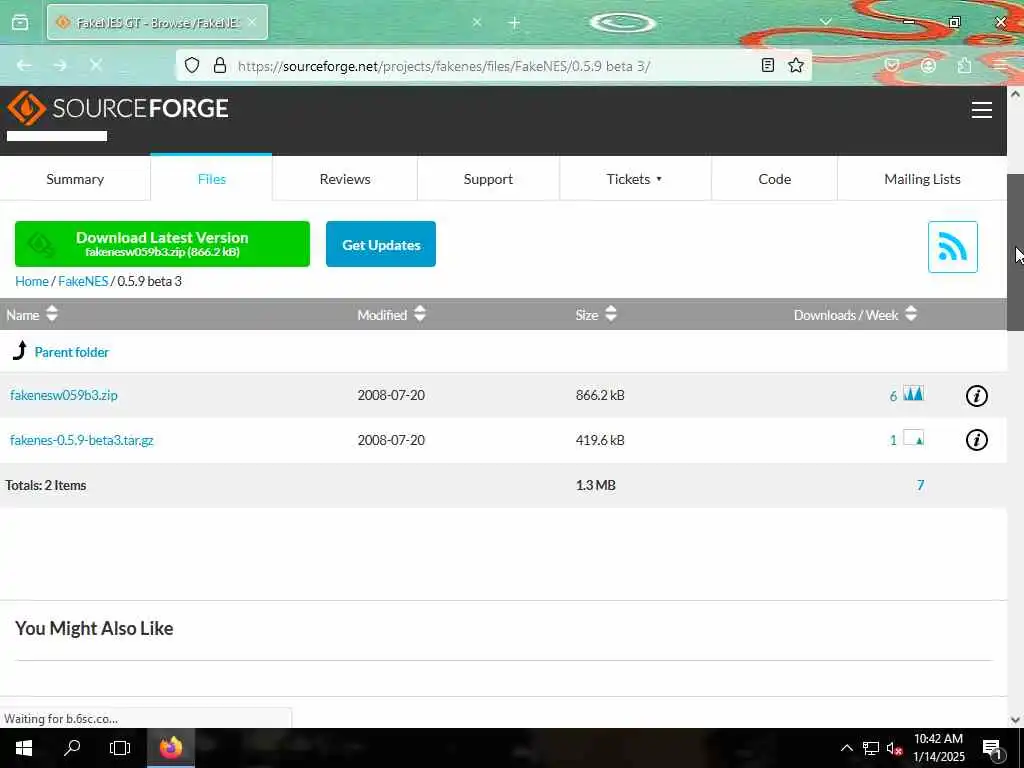The image size is (1024, 768).
Task: Open the Home breadcrumb link
Action: tap(32, 281)
